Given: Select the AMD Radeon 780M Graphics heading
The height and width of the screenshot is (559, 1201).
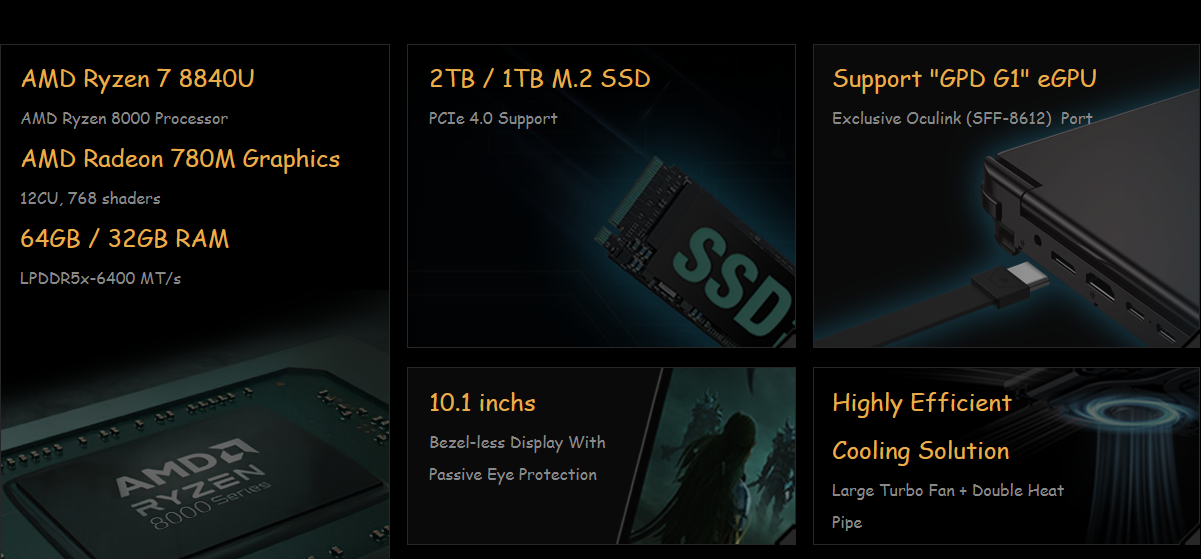Looking at the screenshot, I should [181, 158].
